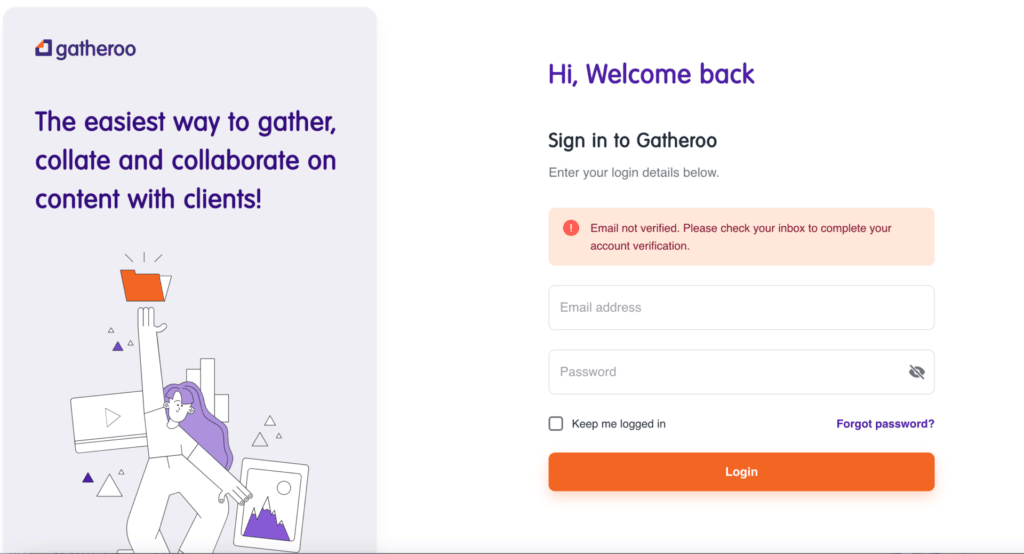Image resolution: width=1024 pixels, height=554 pixels.
Task: Check the Keep me logged in box
Action: tap(556, 423)
